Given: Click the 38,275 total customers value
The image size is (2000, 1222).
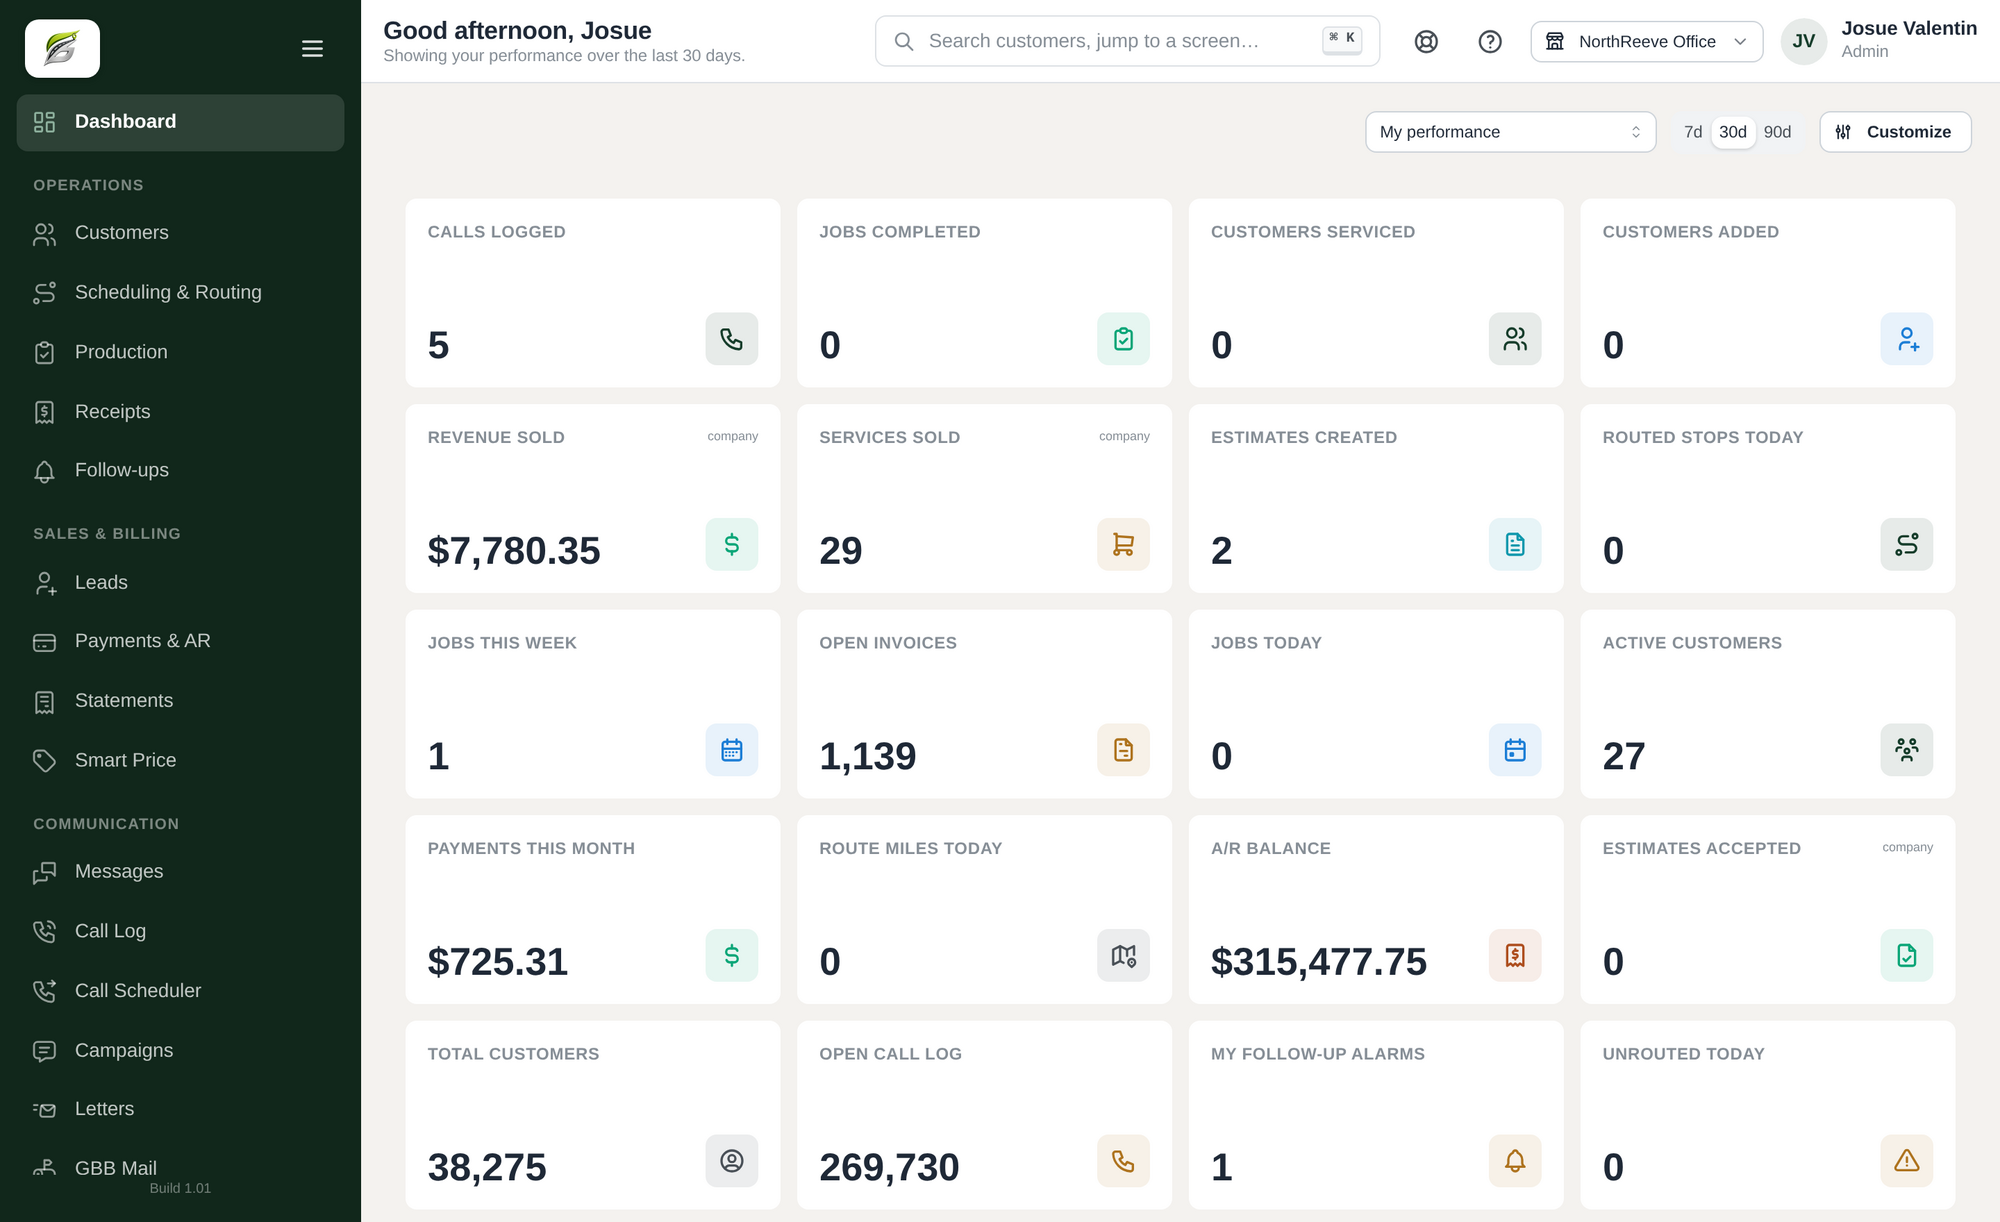Looking at the screenshot, I should coord(487,1168).
